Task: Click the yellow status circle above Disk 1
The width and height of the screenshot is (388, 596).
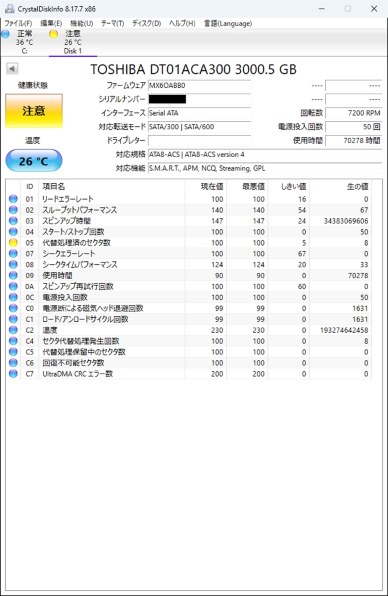Action: [x=54, y=34]
